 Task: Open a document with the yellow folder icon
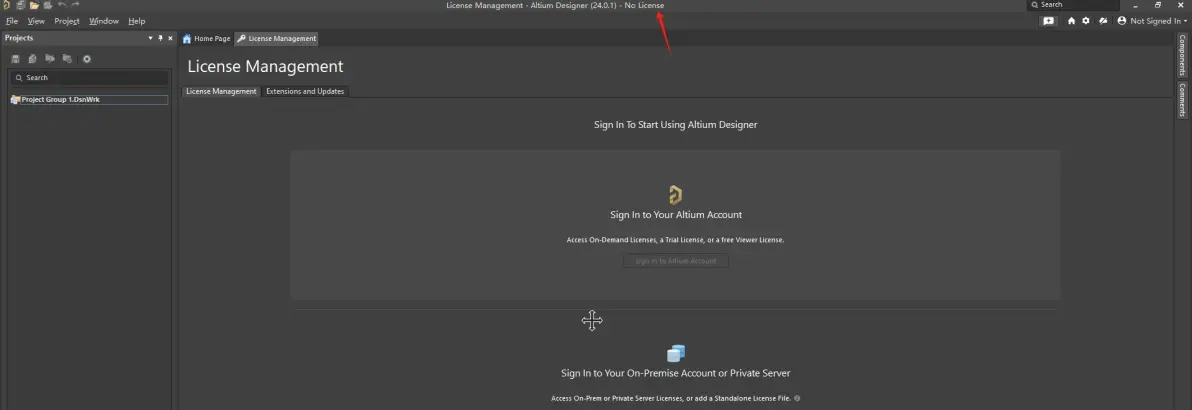pos(34,5)
